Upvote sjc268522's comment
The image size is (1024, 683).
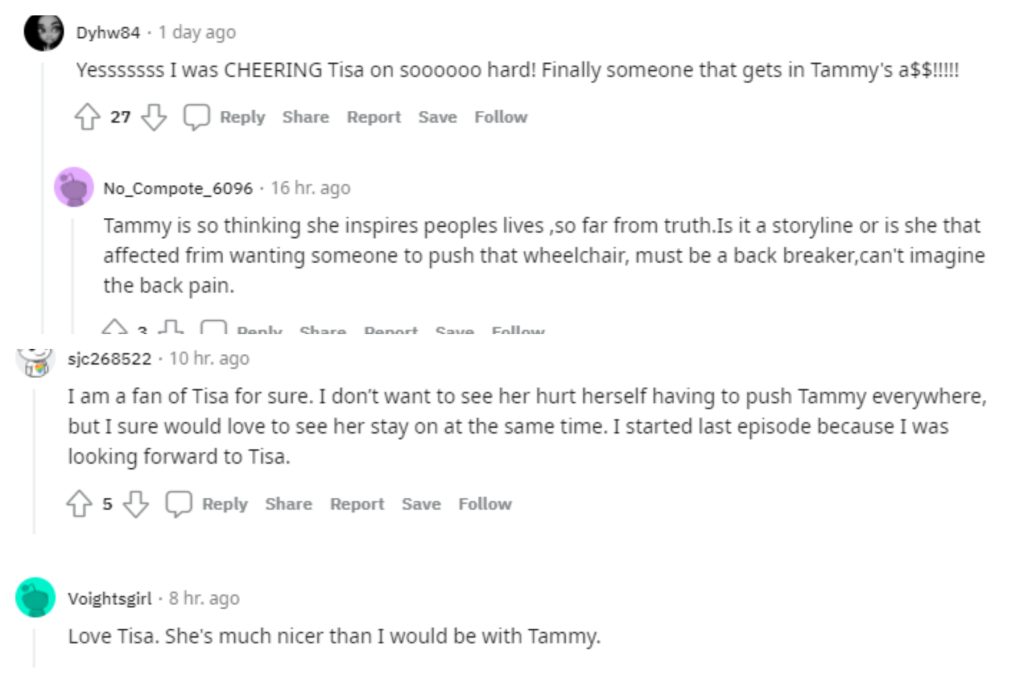pos(80,504)
